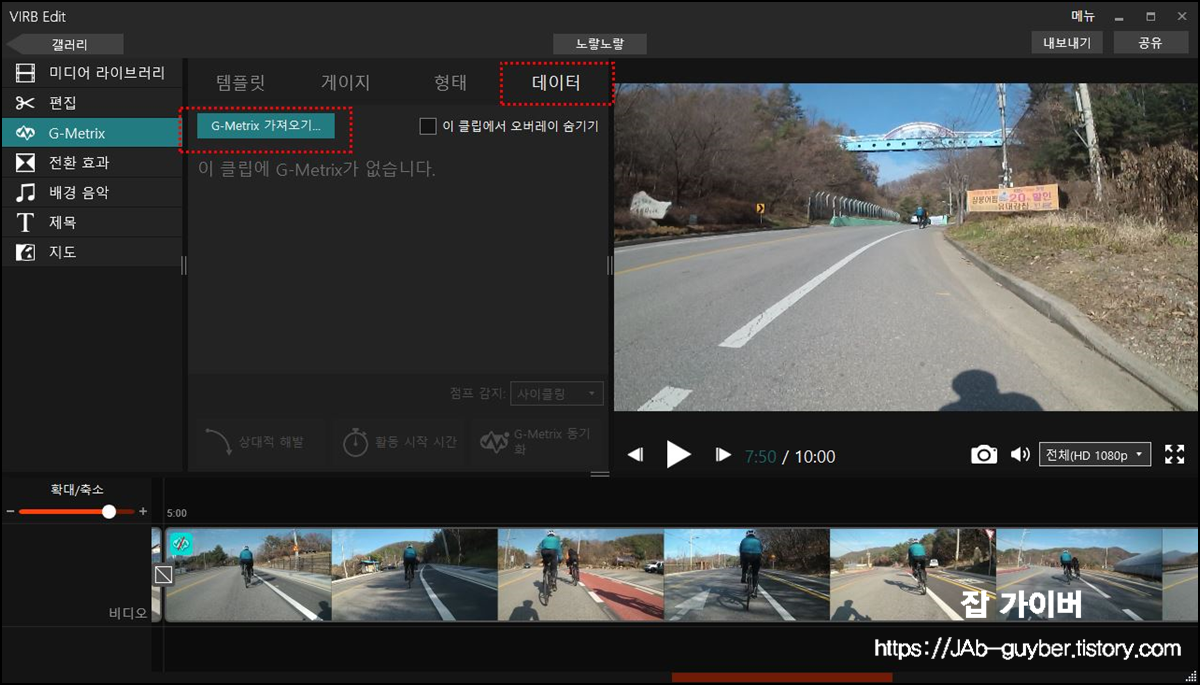Image resolution: width=1200 pixels, height=685 pixels.
Task: Toggle 이 클립에서 오버레이 숨기기 checkbox
Action: (428, 126)
